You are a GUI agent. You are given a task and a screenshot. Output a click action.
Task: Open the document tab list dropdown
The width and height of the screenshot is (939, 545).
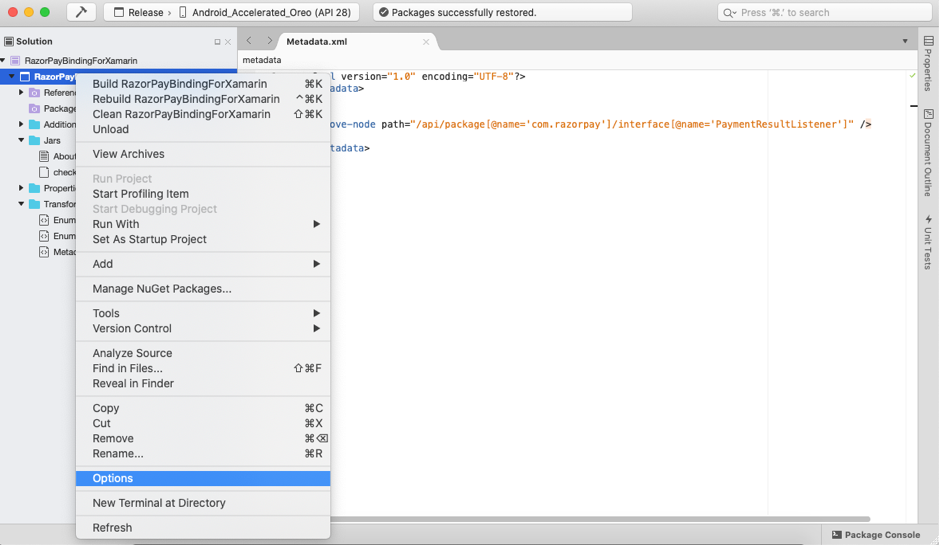(905, 41)
